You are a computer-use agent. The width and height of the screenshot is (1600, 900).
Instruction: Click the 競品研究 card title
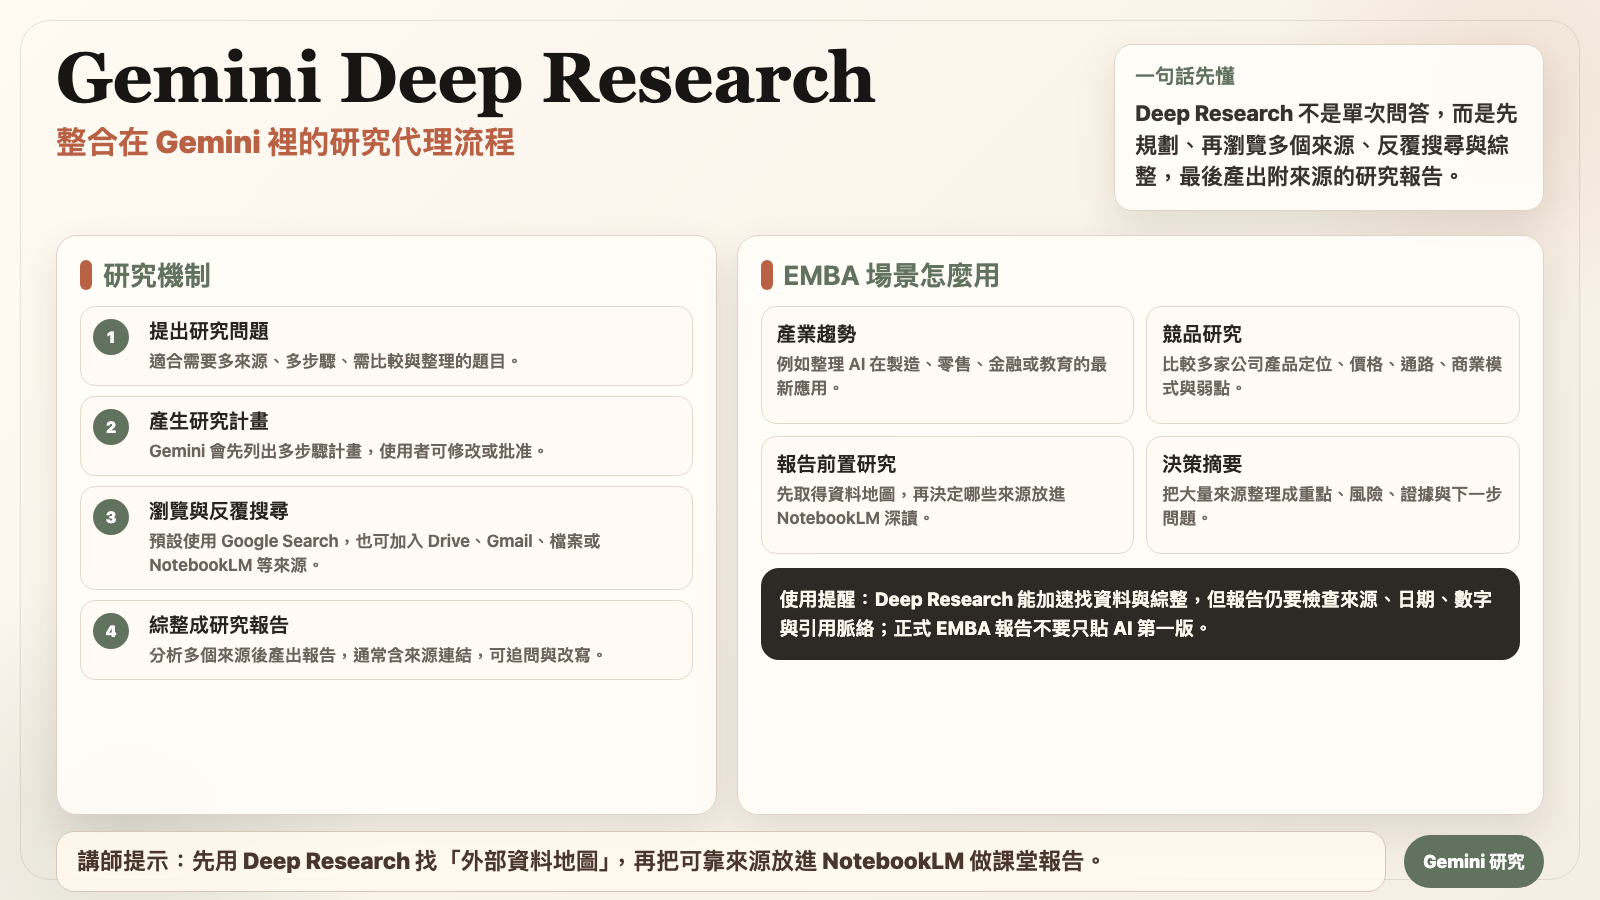click(1202, 334)
